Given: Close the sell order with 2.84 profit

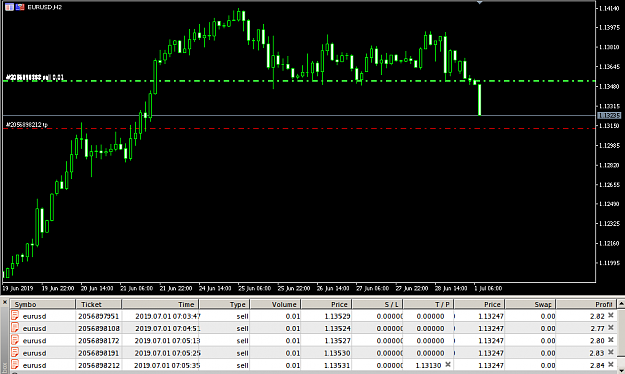Looking at the screenshot, I should coord(610,364).
